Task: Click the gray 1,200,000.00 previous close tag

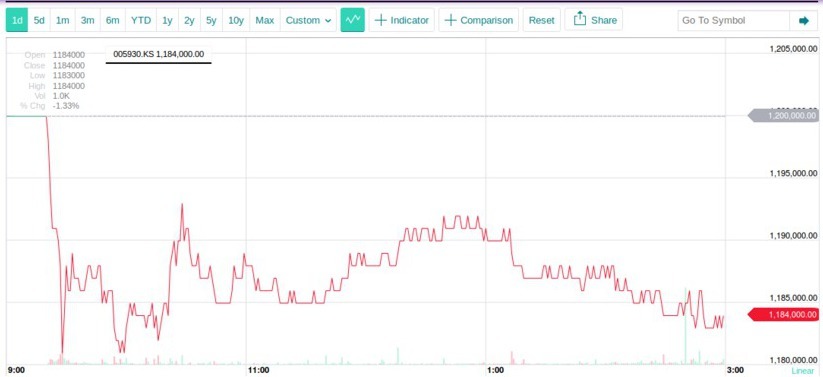Action: (x=783, y=116)
